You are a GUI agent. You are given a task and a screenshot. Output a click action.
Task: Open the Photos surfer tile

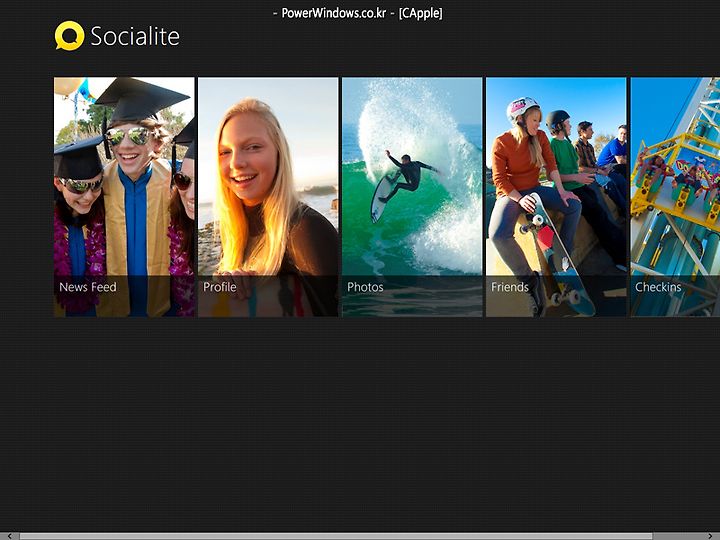pos(412,197)
